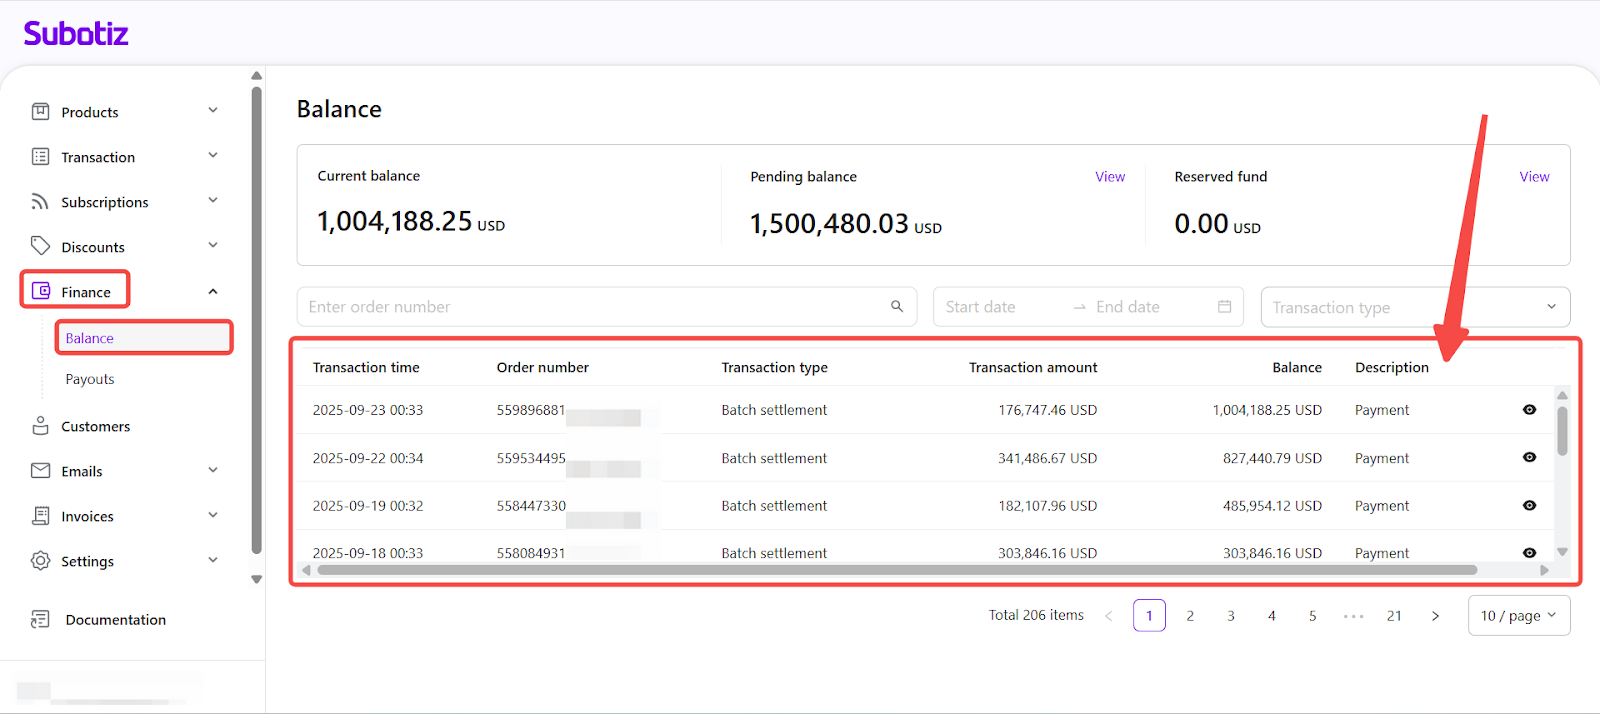View details of 2025-09-23 transaction via eye icon
This screenshot has width=1600, height=714.
(x=1529, y=410)
